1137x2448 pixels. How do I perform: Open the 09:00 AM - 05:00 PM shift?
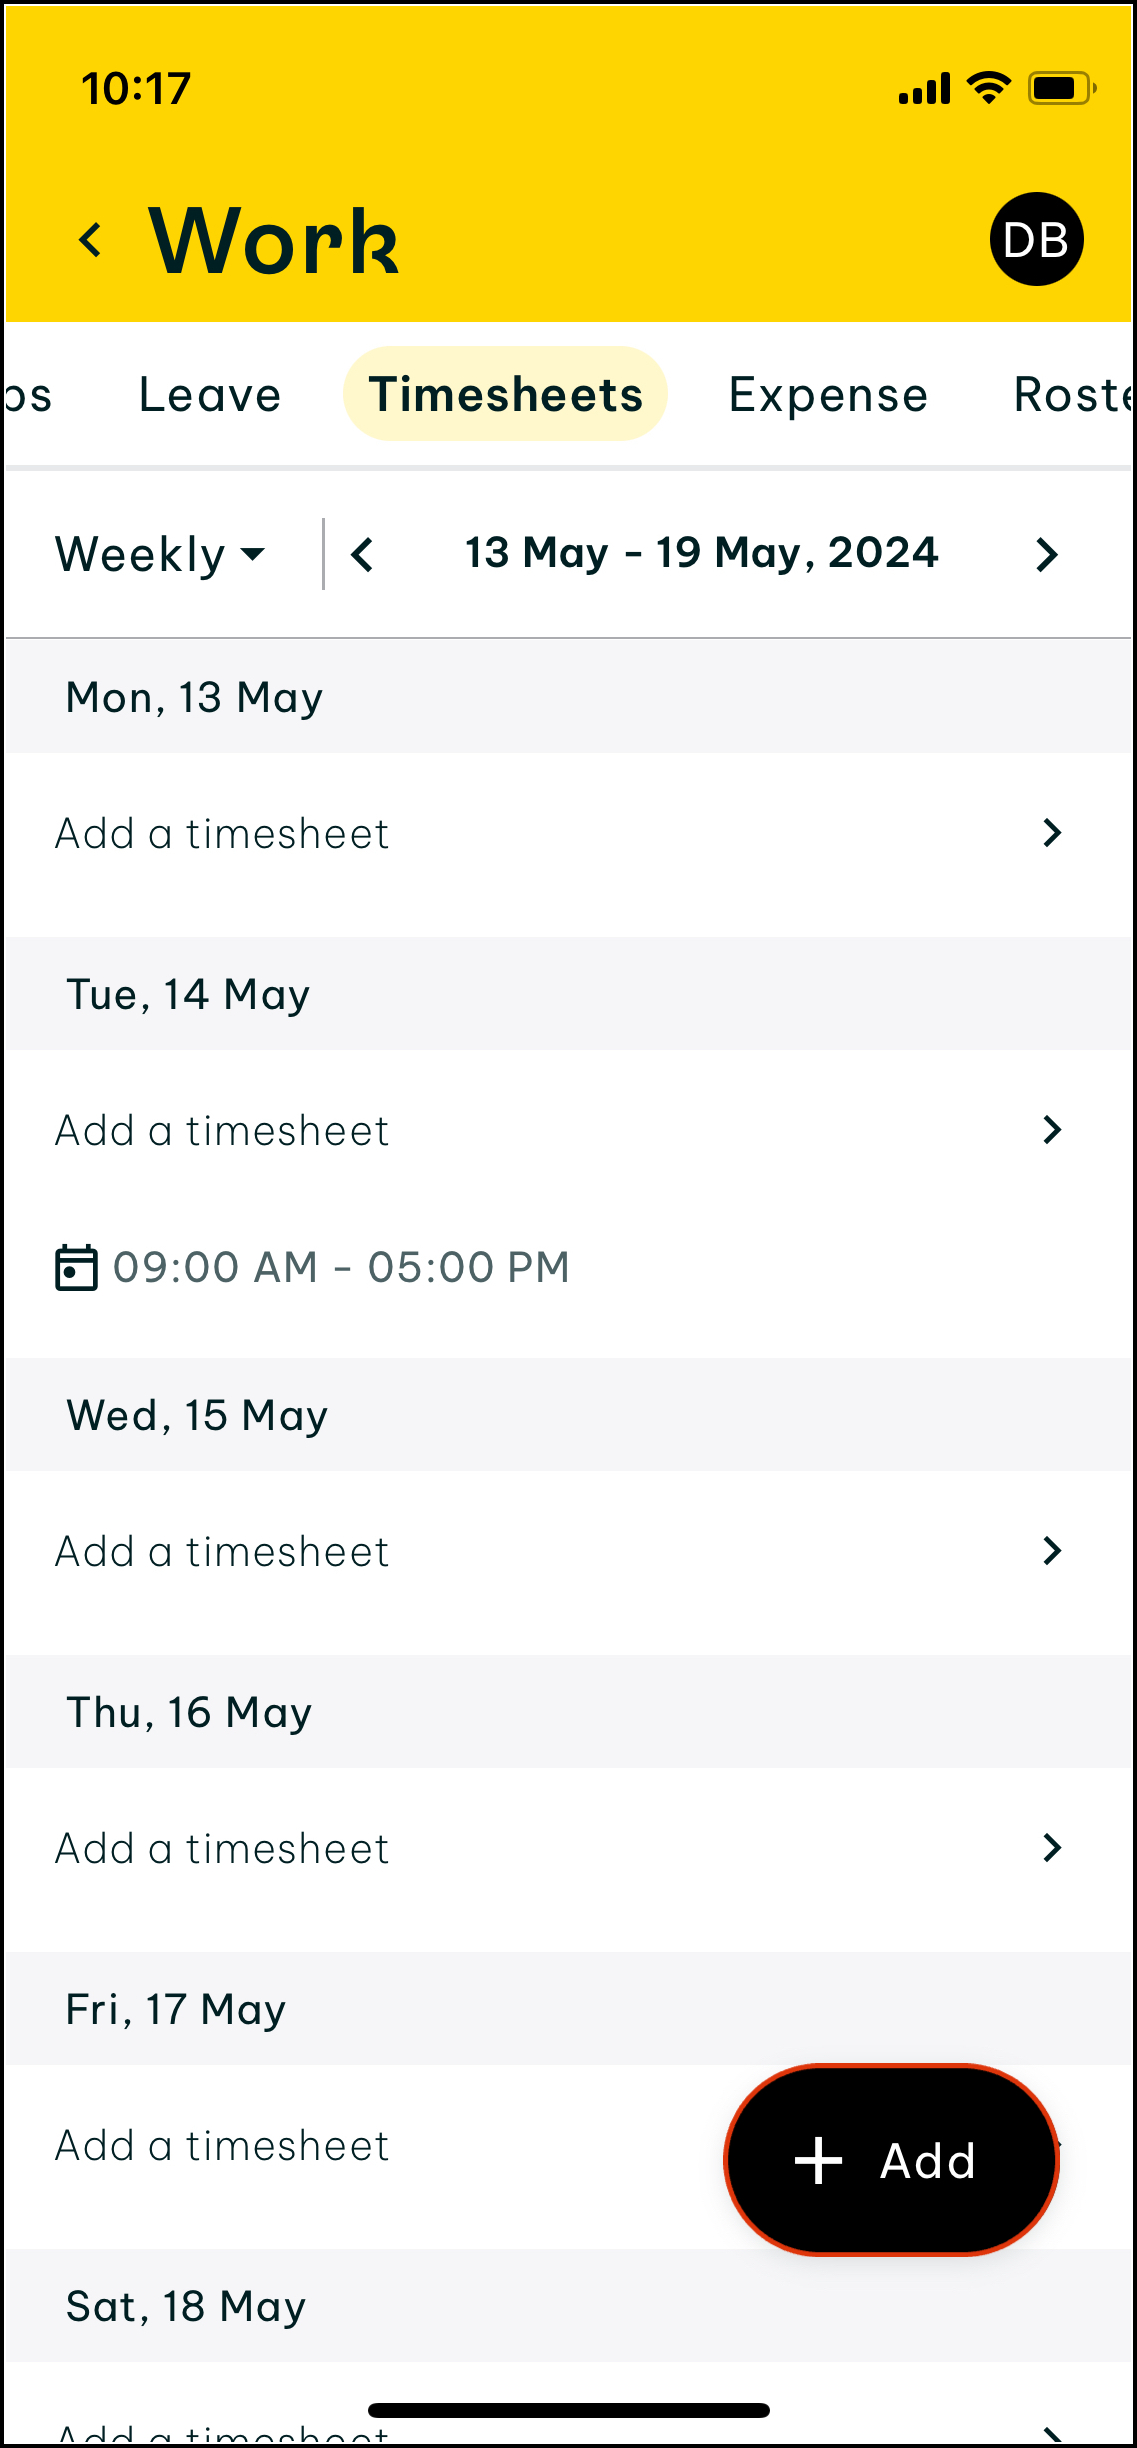tap(341, 1268)
